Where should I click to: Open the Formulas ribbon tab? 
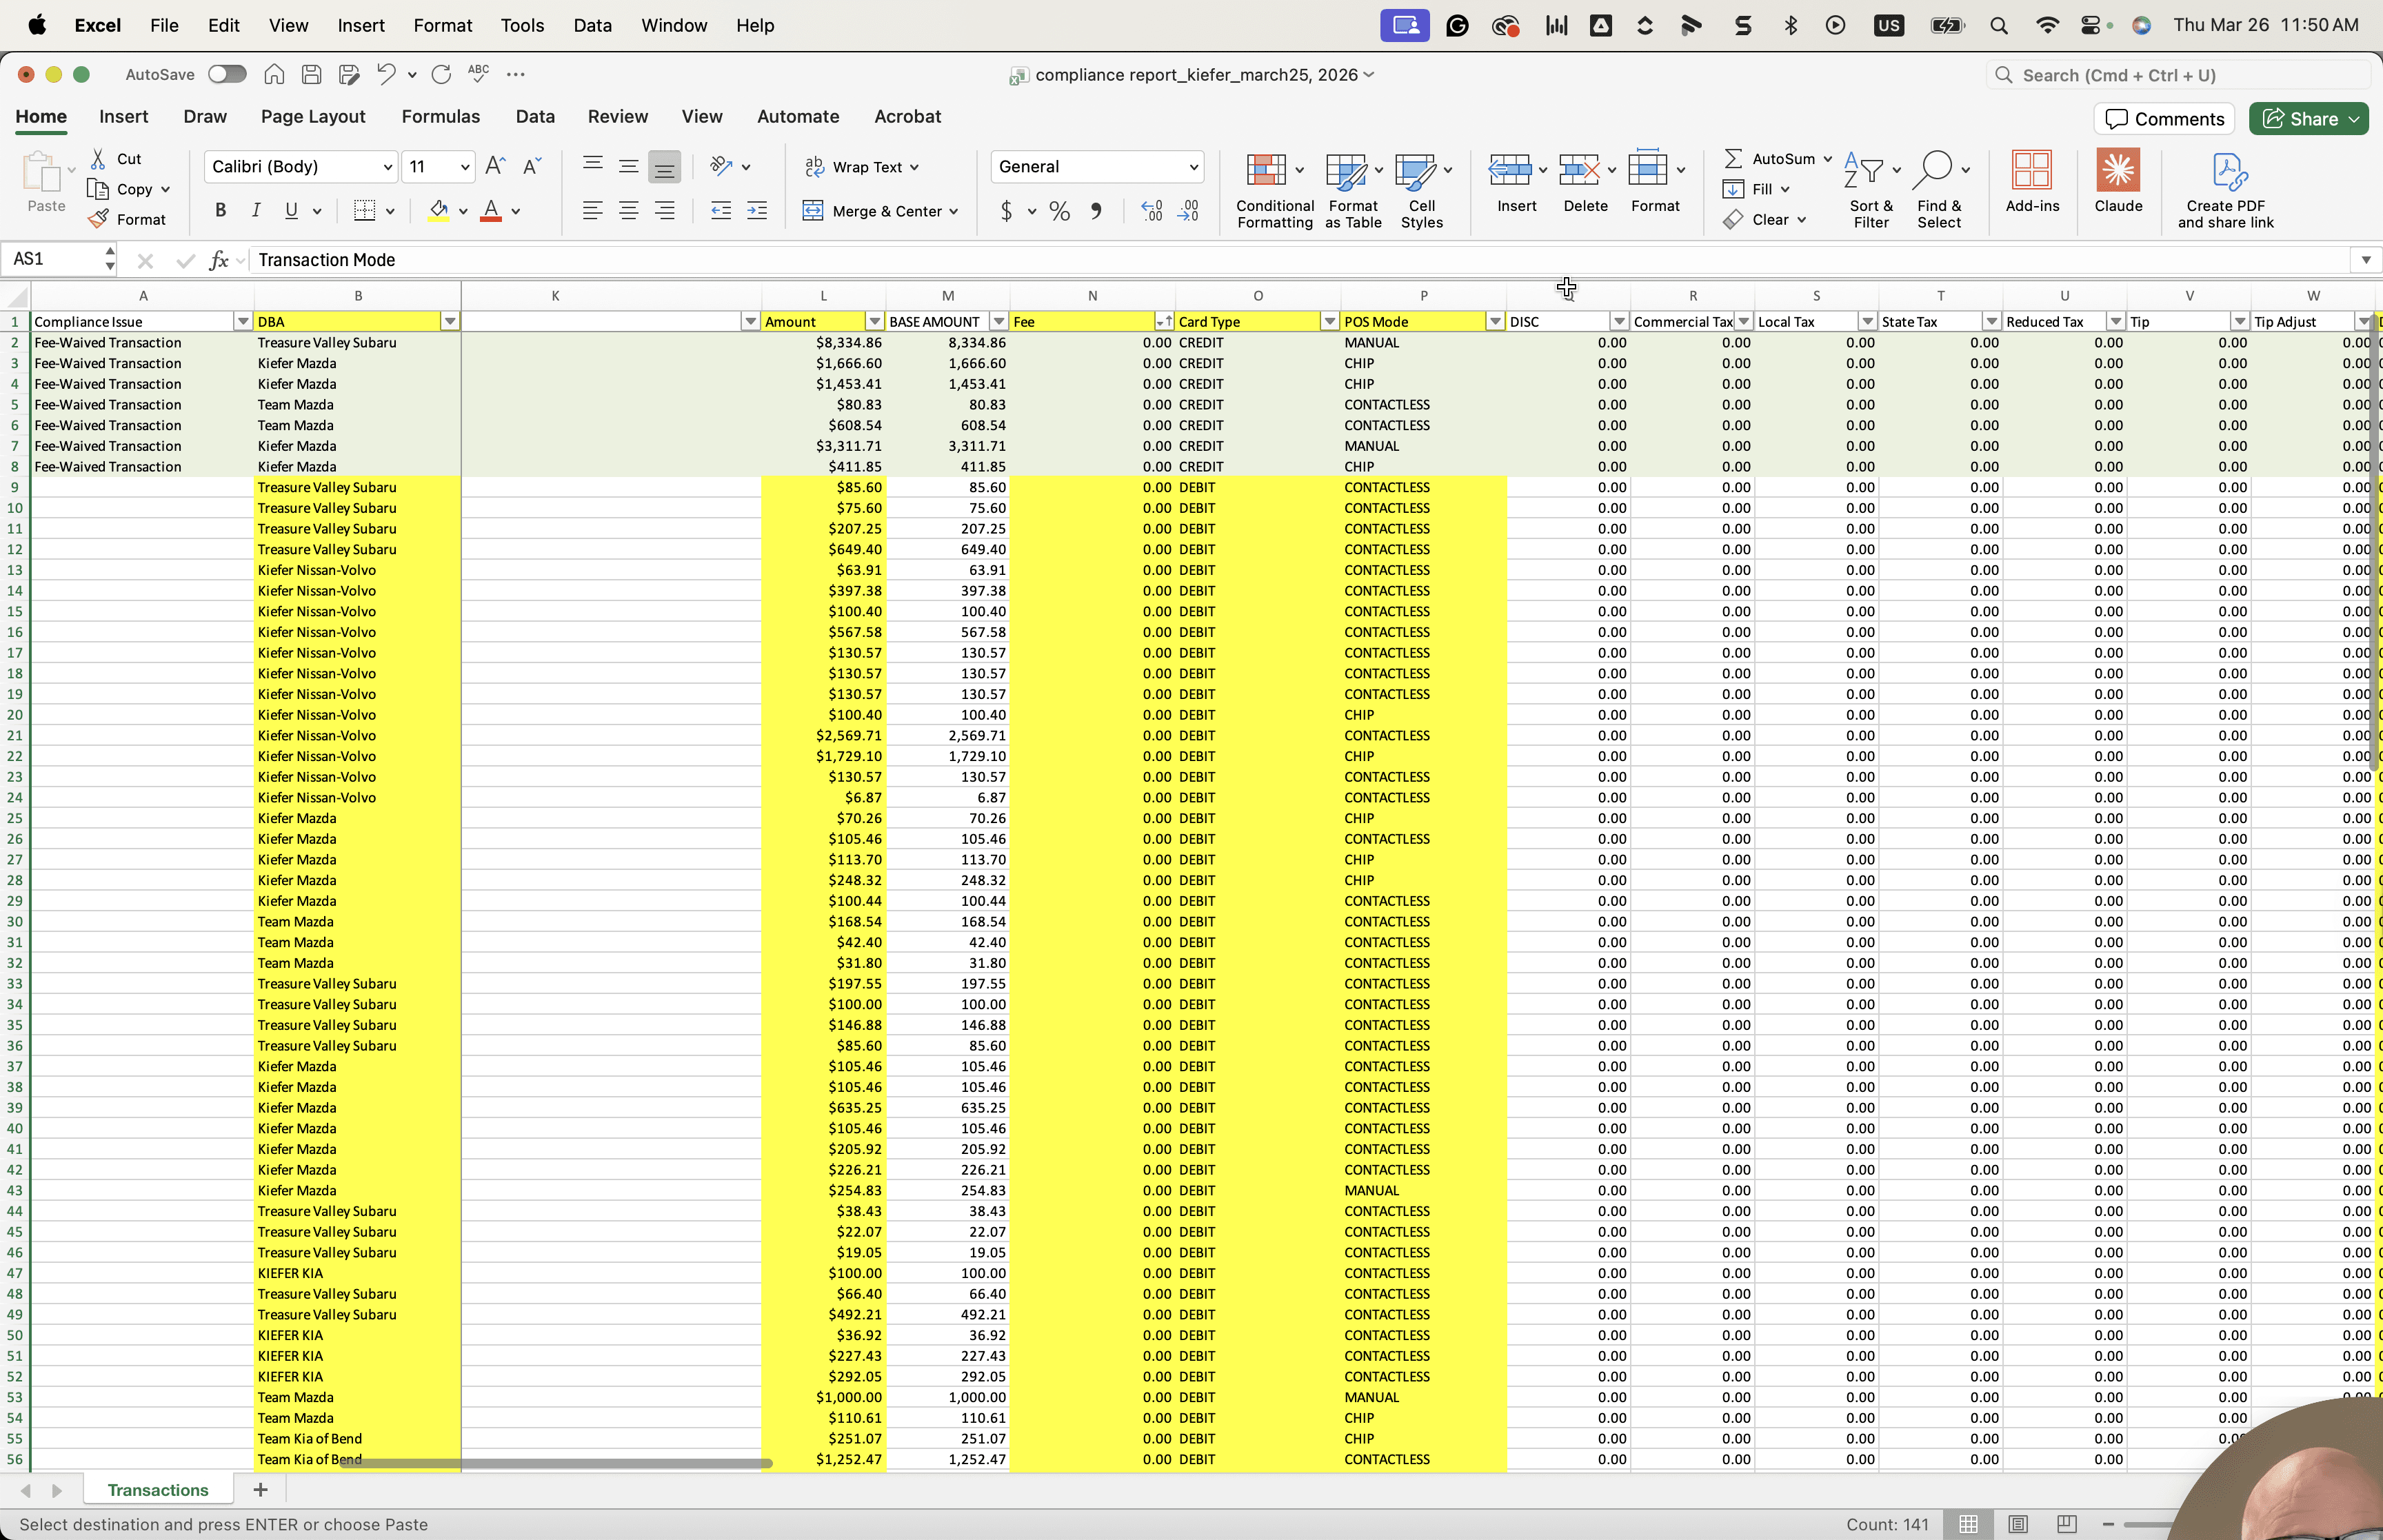tap(440, 116)
